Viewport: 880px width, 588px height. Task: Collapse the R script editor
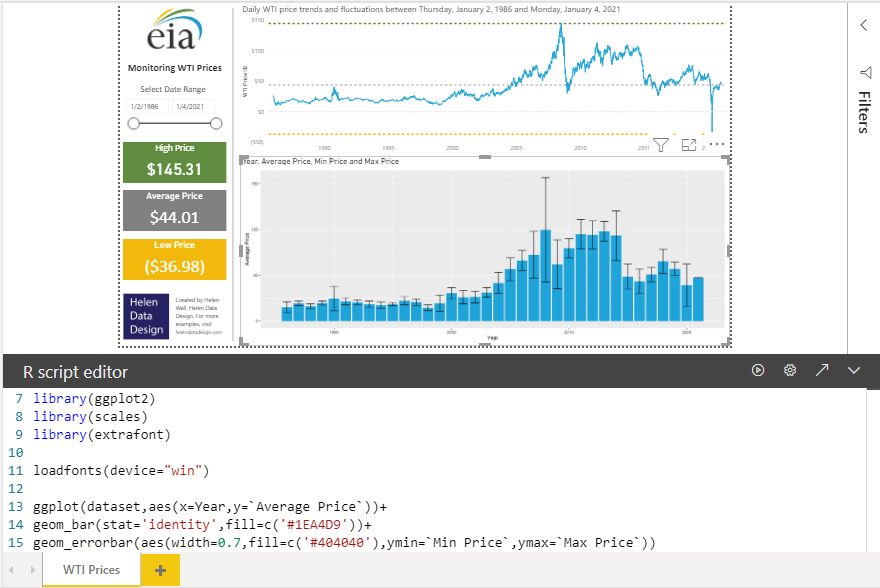coord(853,370)
